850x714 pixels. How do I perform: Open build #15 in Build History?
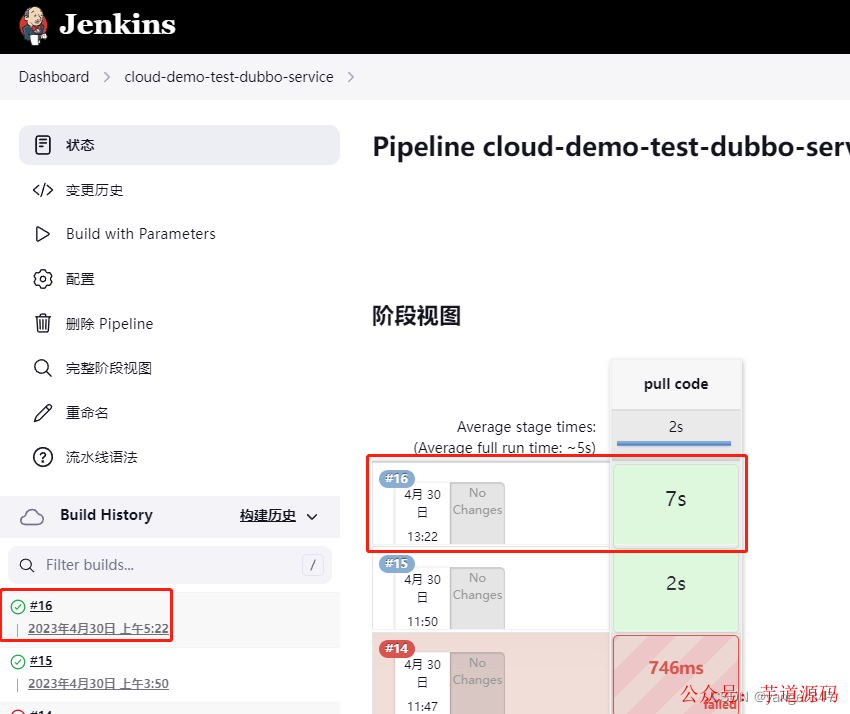pos(41,661)
